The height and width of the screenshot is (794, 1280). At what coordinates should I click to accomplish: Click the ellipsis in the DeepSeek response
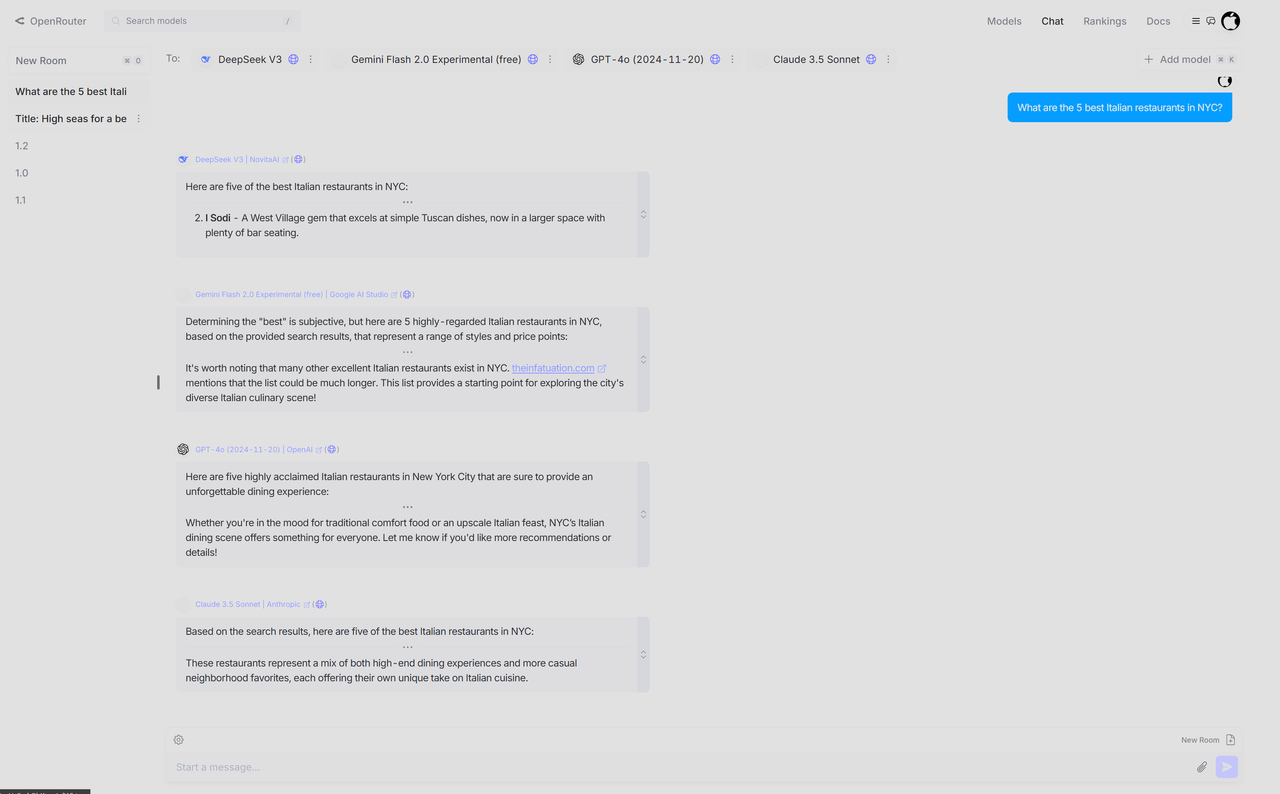pyautogui.click(x=408, y=203)
